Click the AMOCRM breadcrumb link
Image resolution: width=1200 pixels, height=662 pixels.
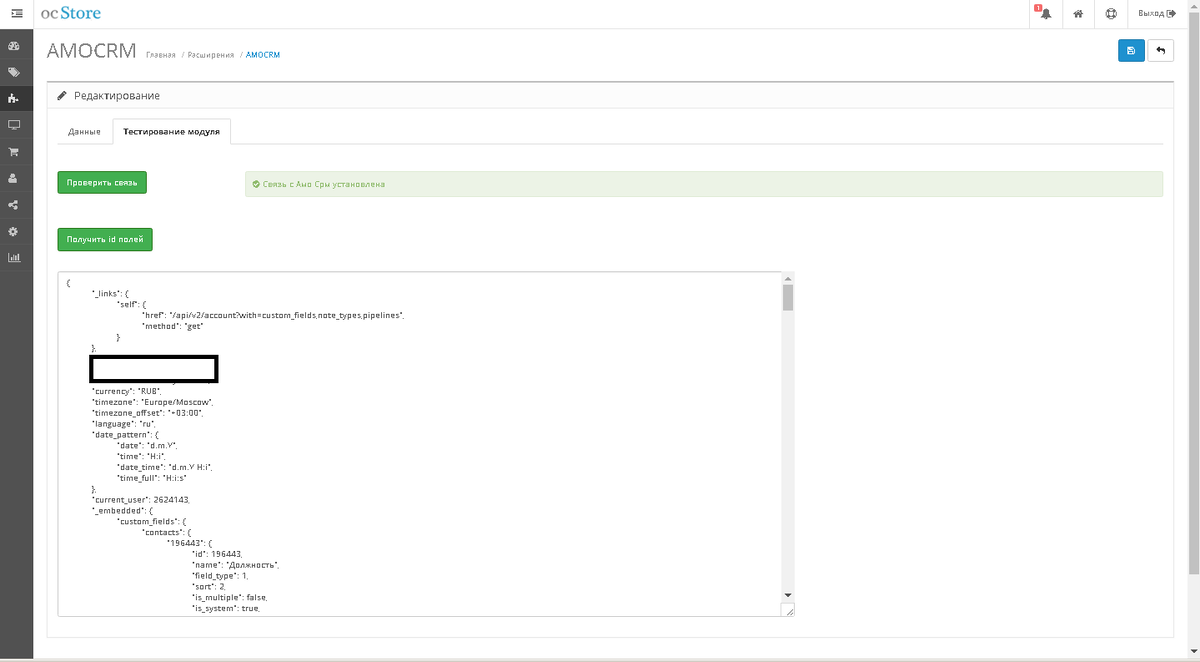(263, 55)
